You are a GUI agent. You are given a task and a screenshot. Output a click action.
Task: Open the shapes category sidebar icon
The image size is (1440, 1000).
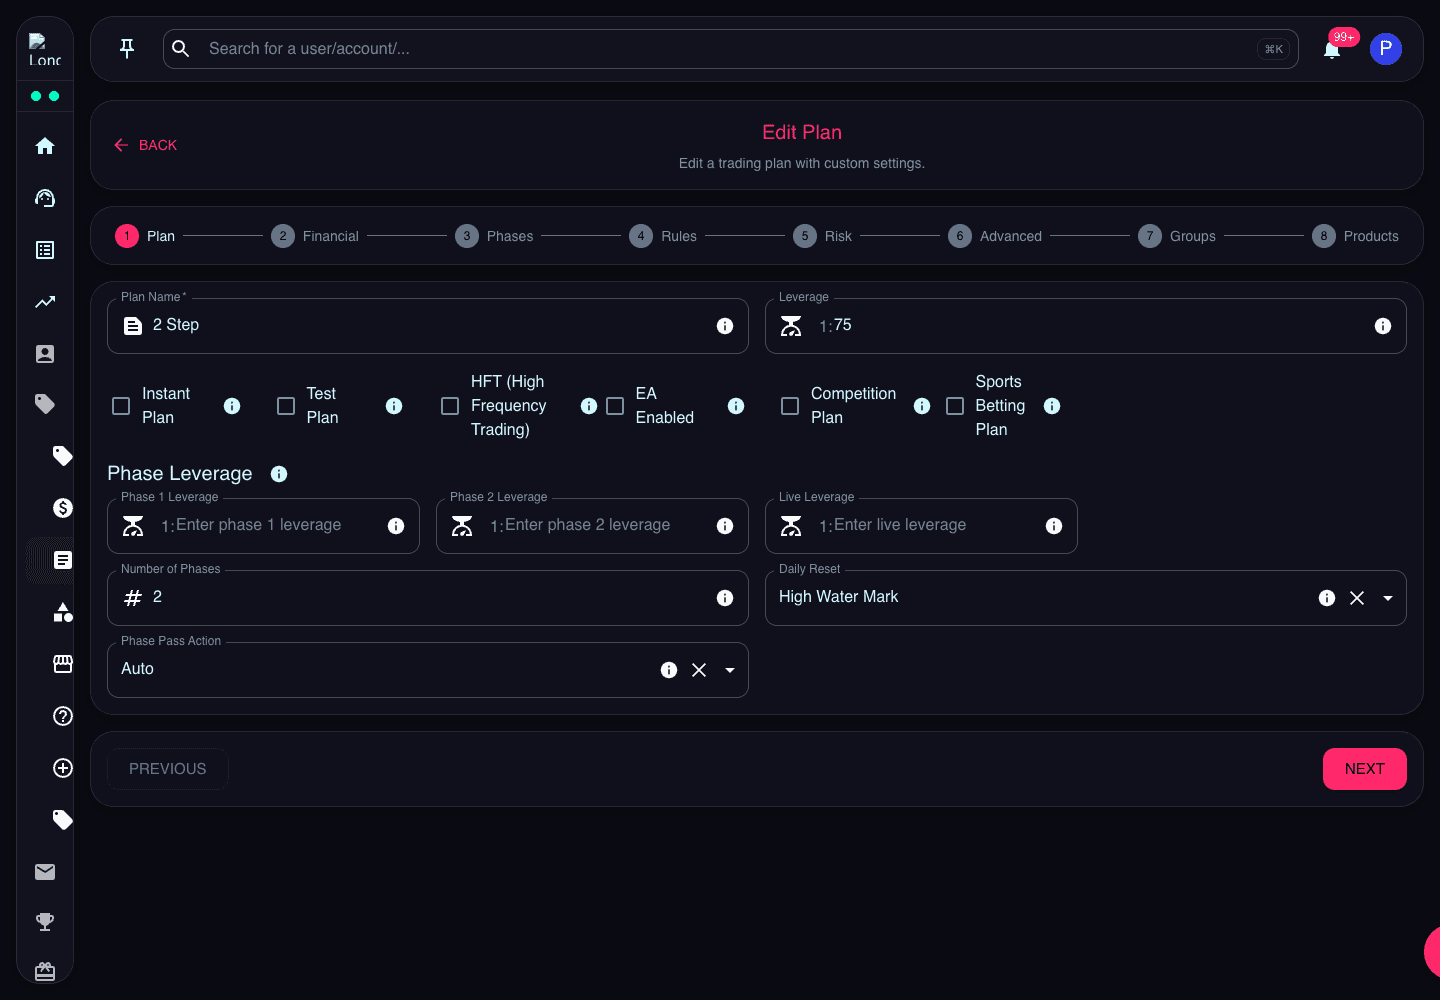coord(63,612)
